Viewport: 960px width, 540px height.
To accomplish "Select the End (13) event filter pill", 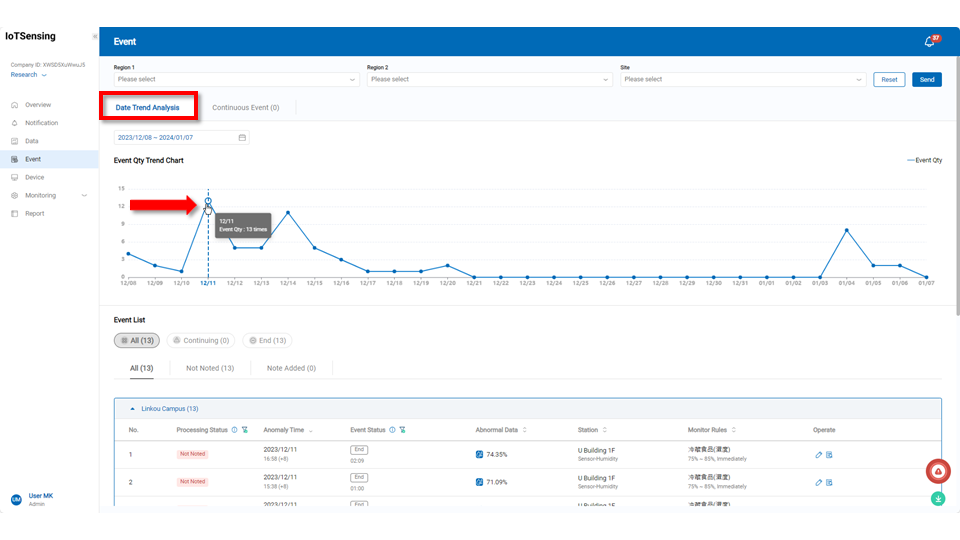I will click(x=267, y=341).
